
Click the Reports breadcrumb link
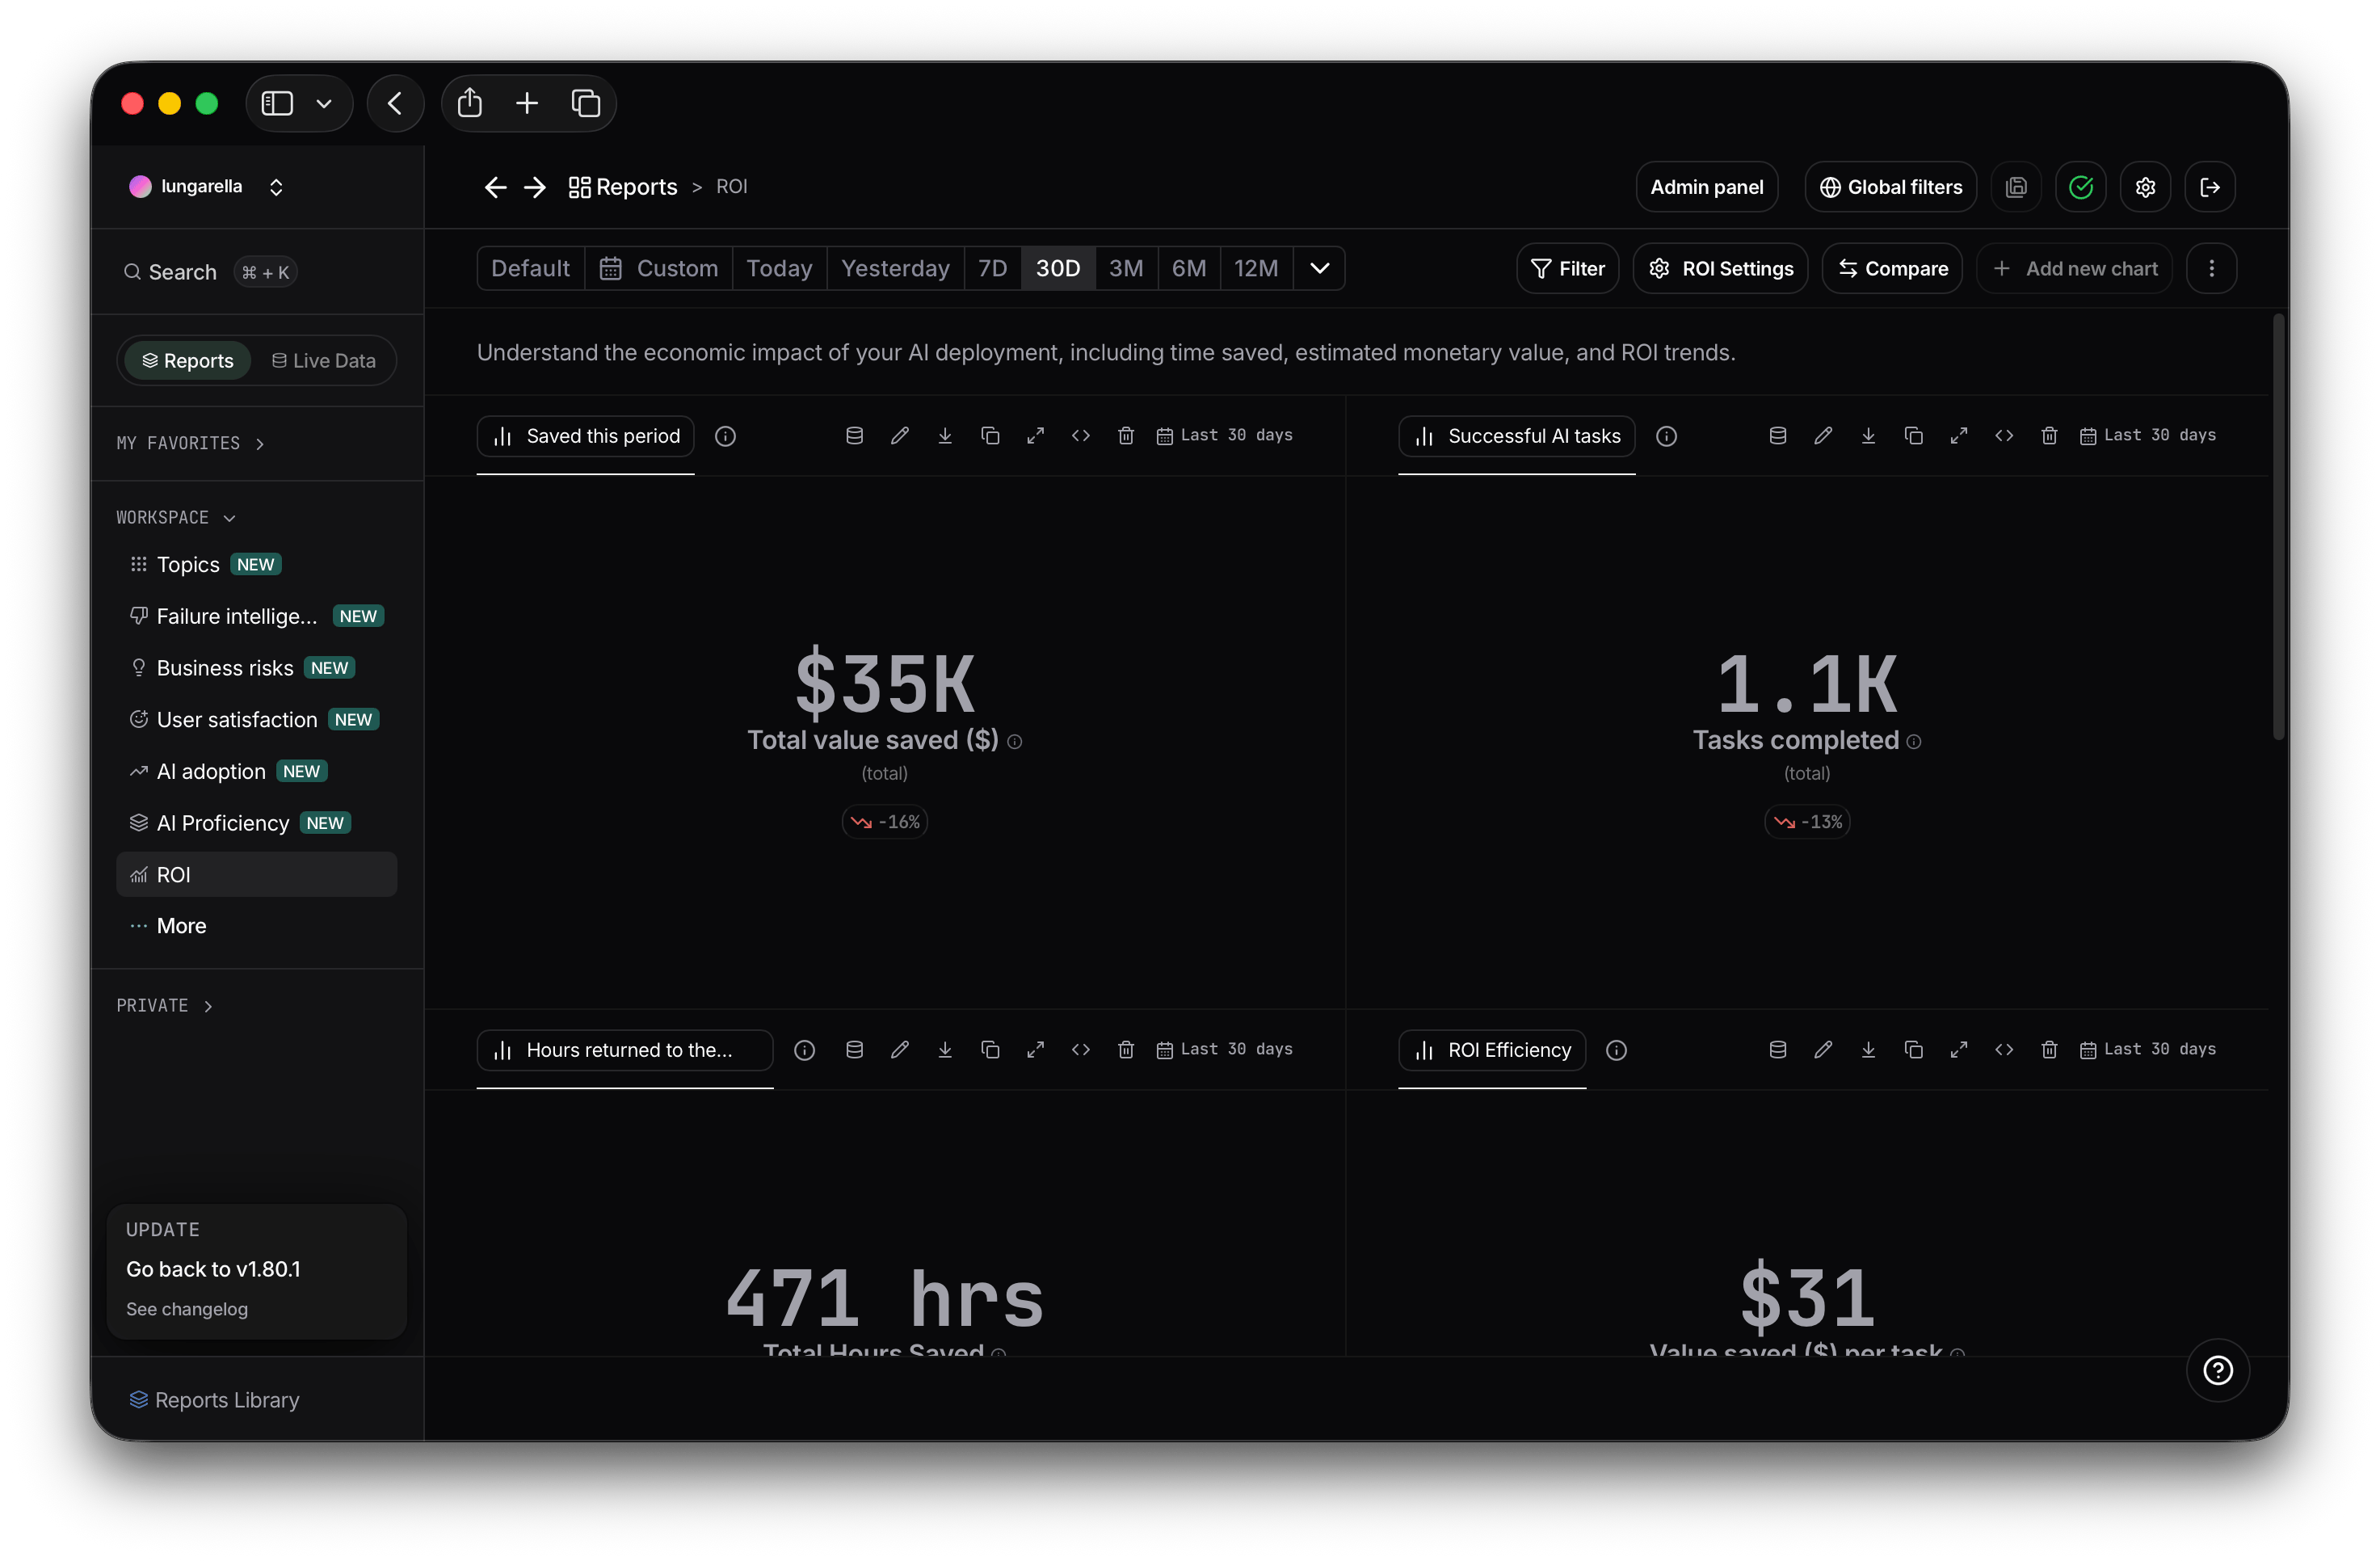coord(623,187)
